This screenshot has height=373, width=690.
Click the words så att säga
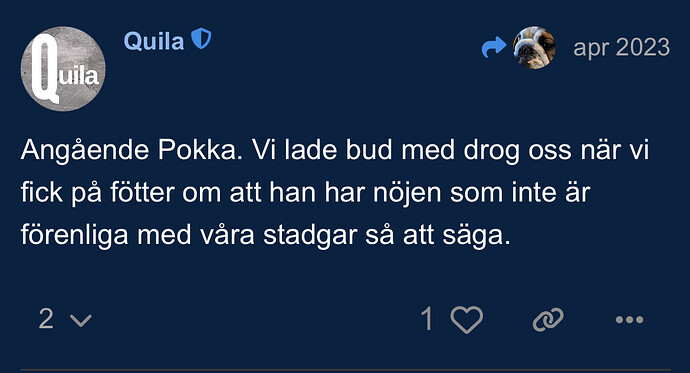438,235
